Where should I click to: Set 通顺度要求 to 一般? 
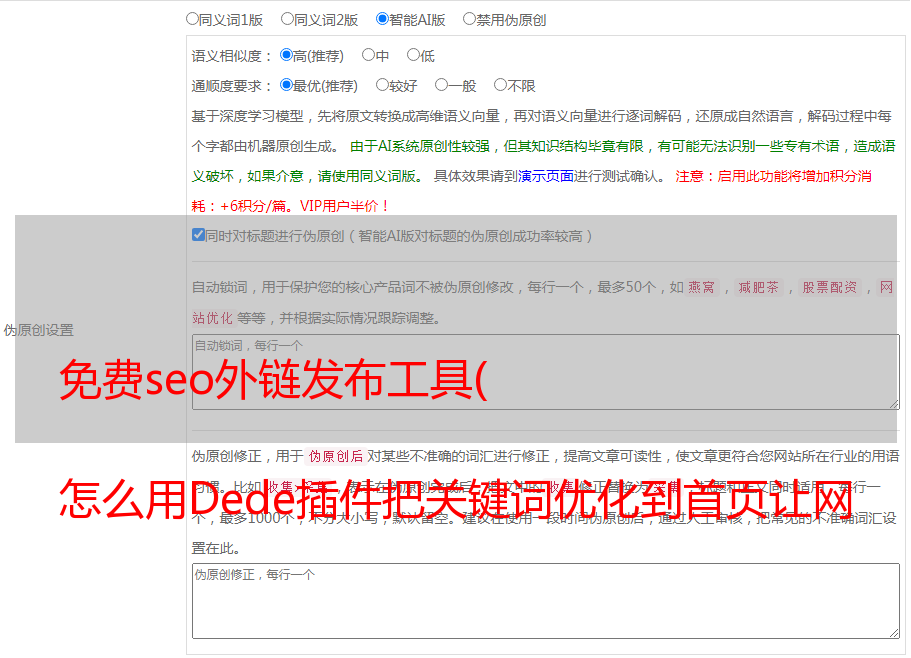(442, 85)
